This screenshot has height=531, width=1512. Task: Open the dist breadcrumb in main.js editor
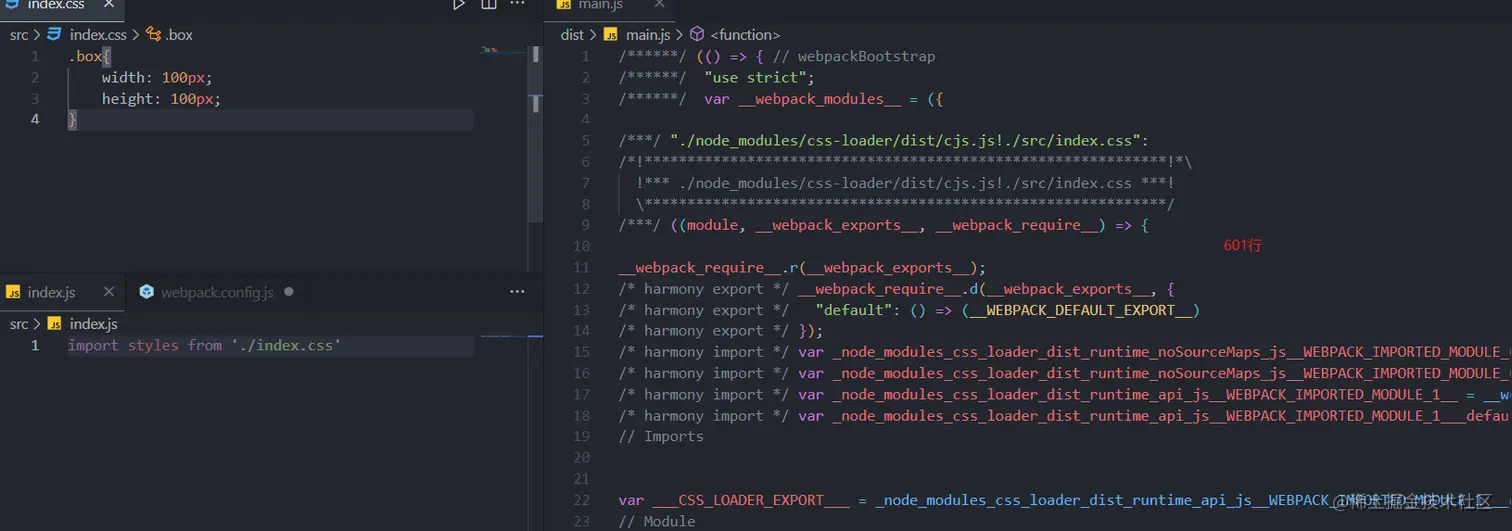(x=572, y=34)
